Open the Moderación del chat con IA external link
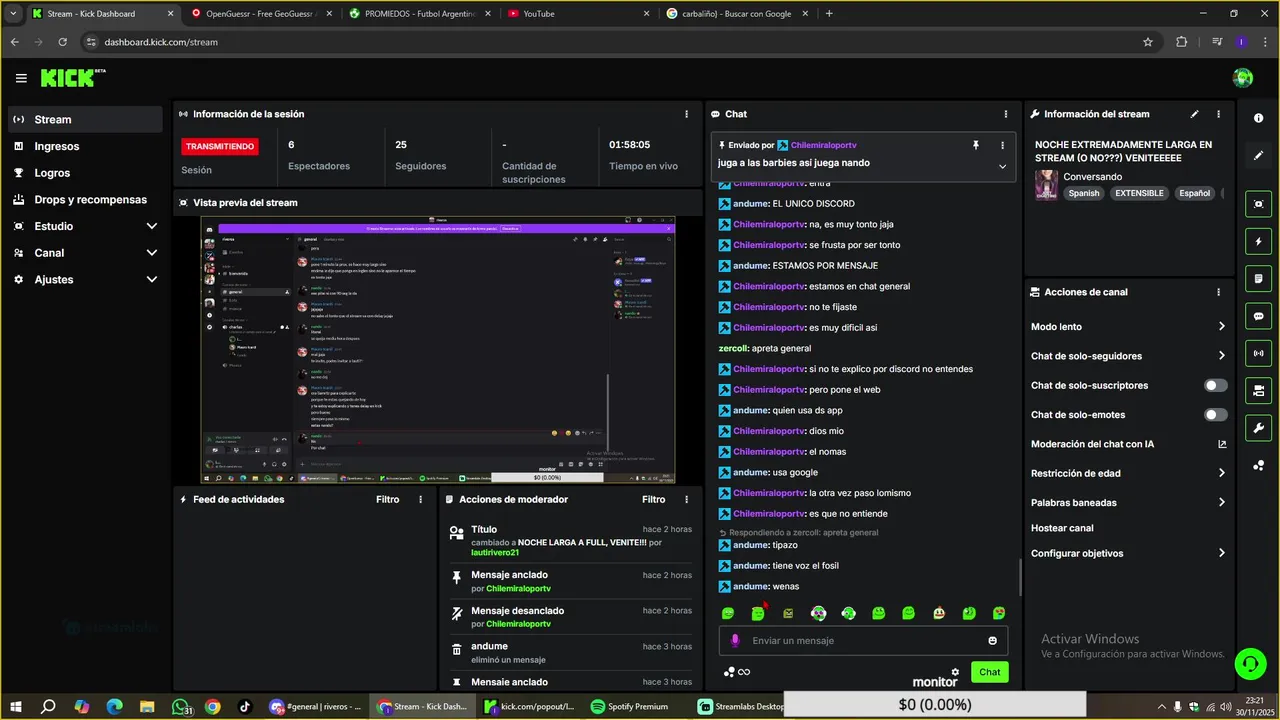 point(1222,444)
